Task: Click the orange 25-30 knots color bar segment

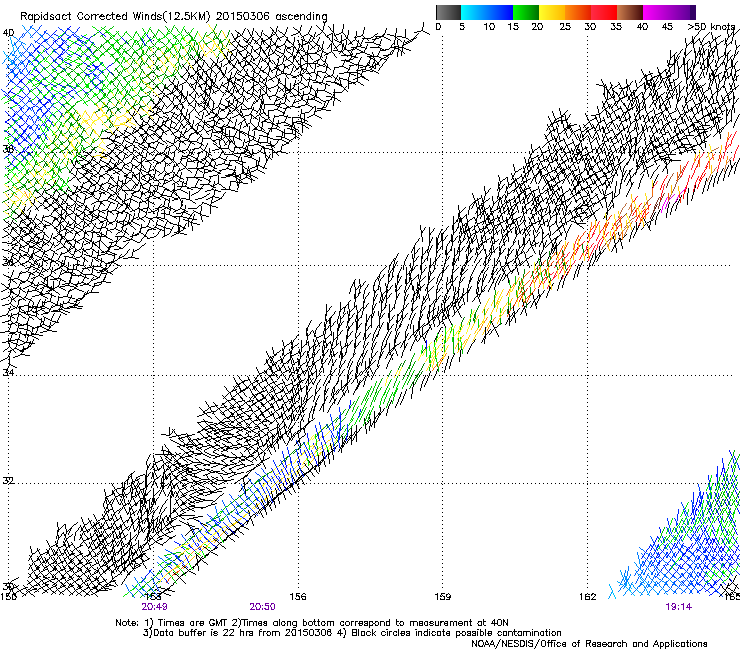Action: (578, 12)
